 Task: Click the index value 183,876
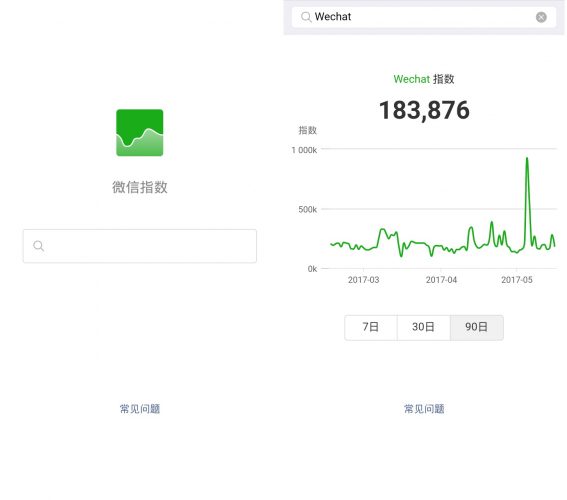[x=424, y=110]
